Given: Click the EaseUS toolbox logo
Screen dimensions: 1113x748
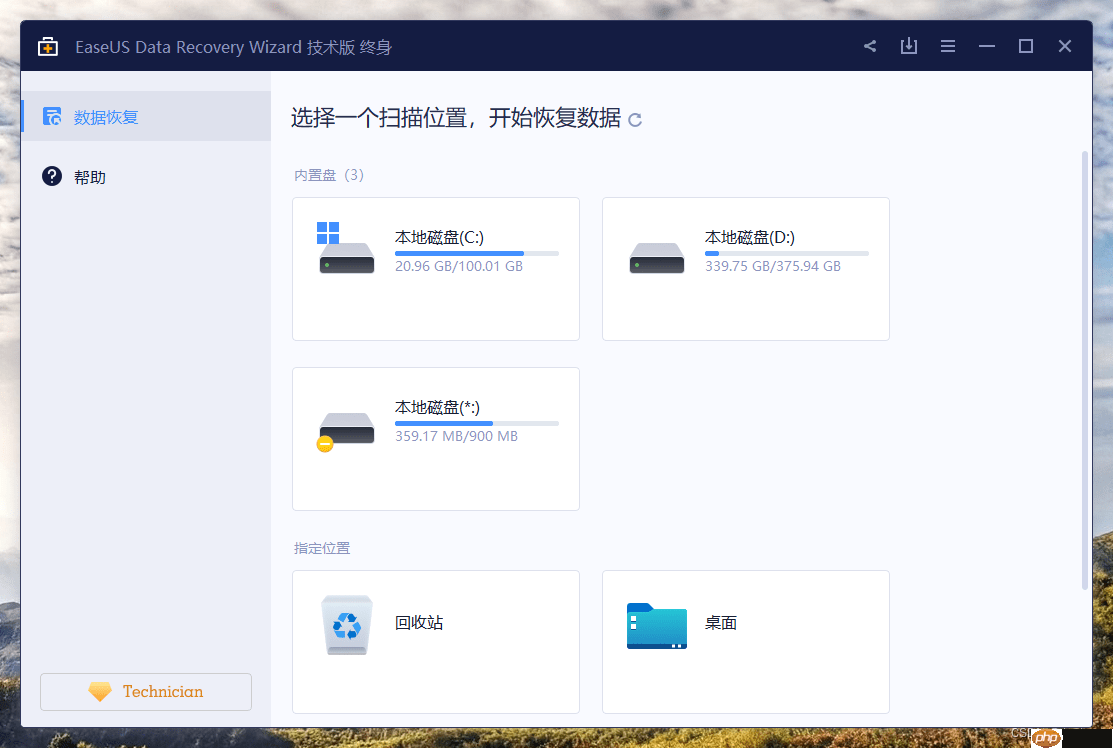Looking at the screenshot, I should [47, 45].
